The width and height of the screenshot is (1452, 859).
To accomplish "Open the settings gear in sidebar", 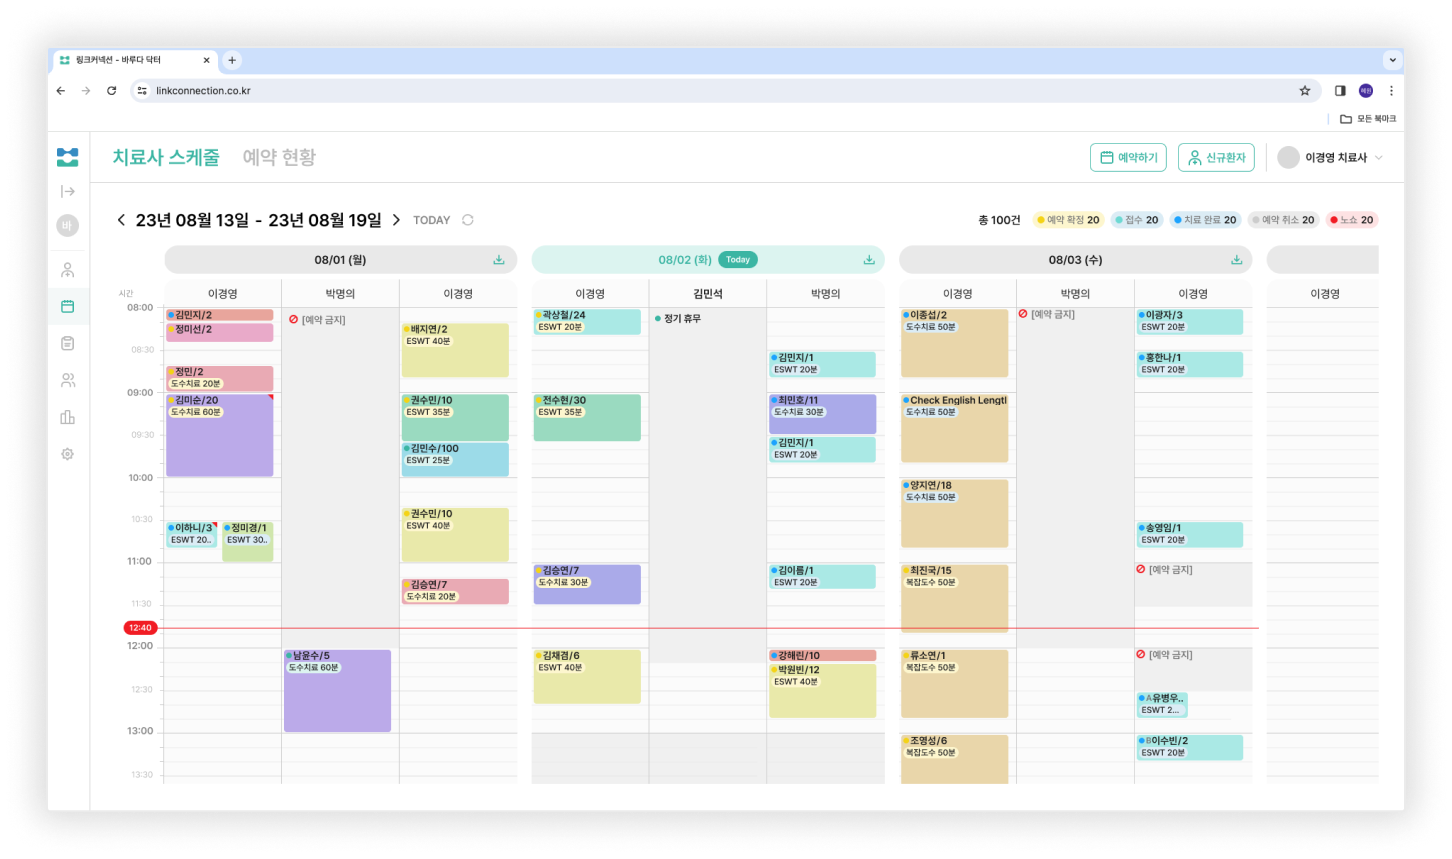I will [x=67, y=454].
